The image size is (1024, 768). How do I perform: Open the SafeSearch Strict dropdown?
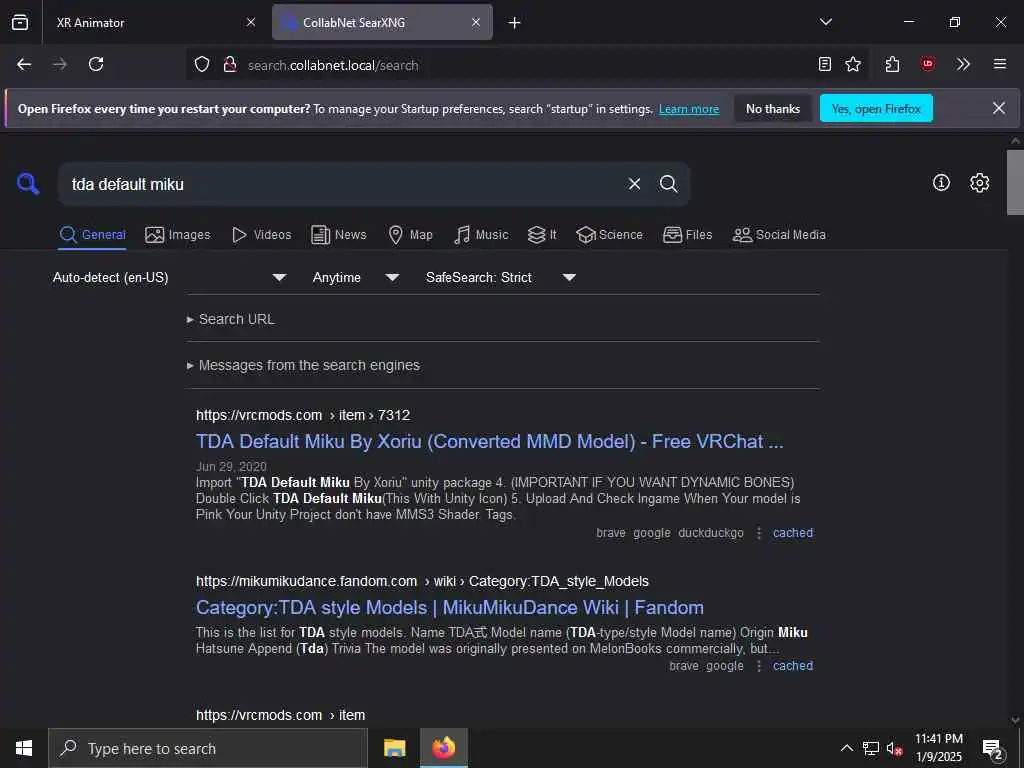point(501,278)
